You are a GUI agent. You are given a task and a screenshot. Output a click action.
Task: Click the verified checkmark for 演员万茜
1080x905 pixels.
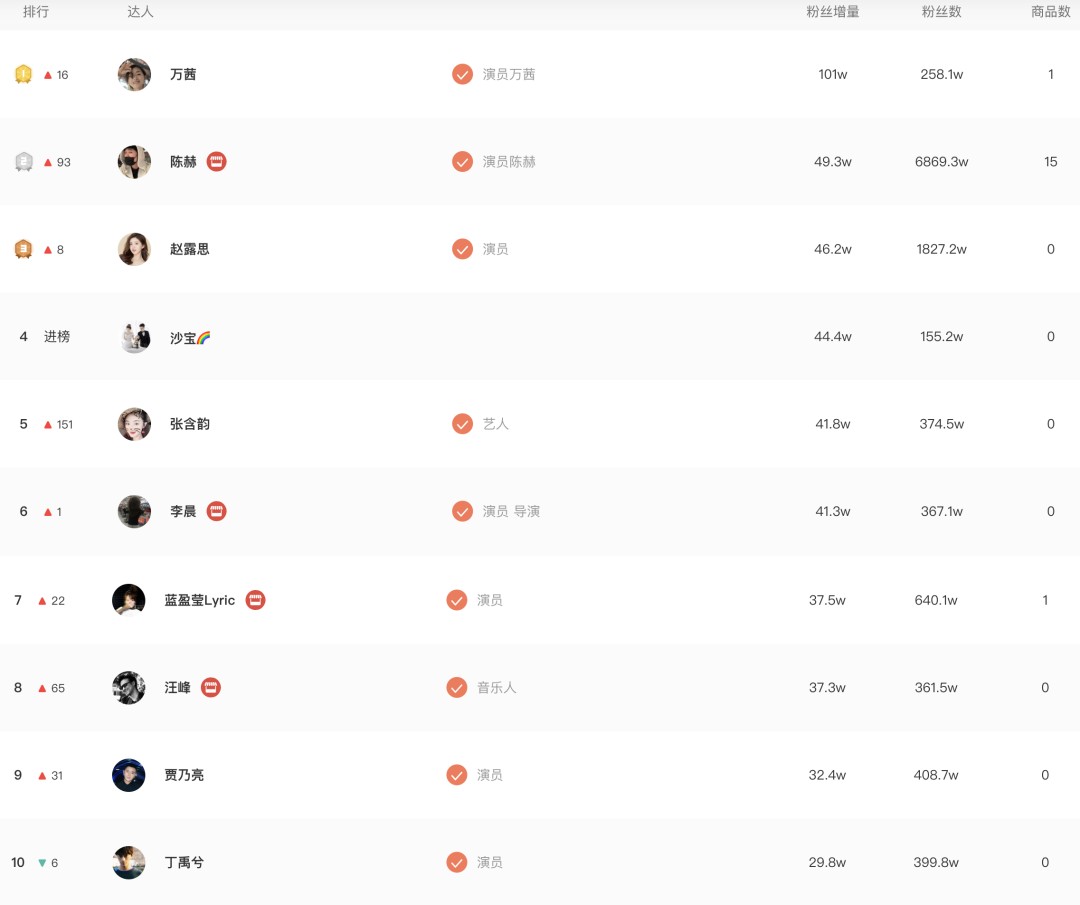pos(462,74)
